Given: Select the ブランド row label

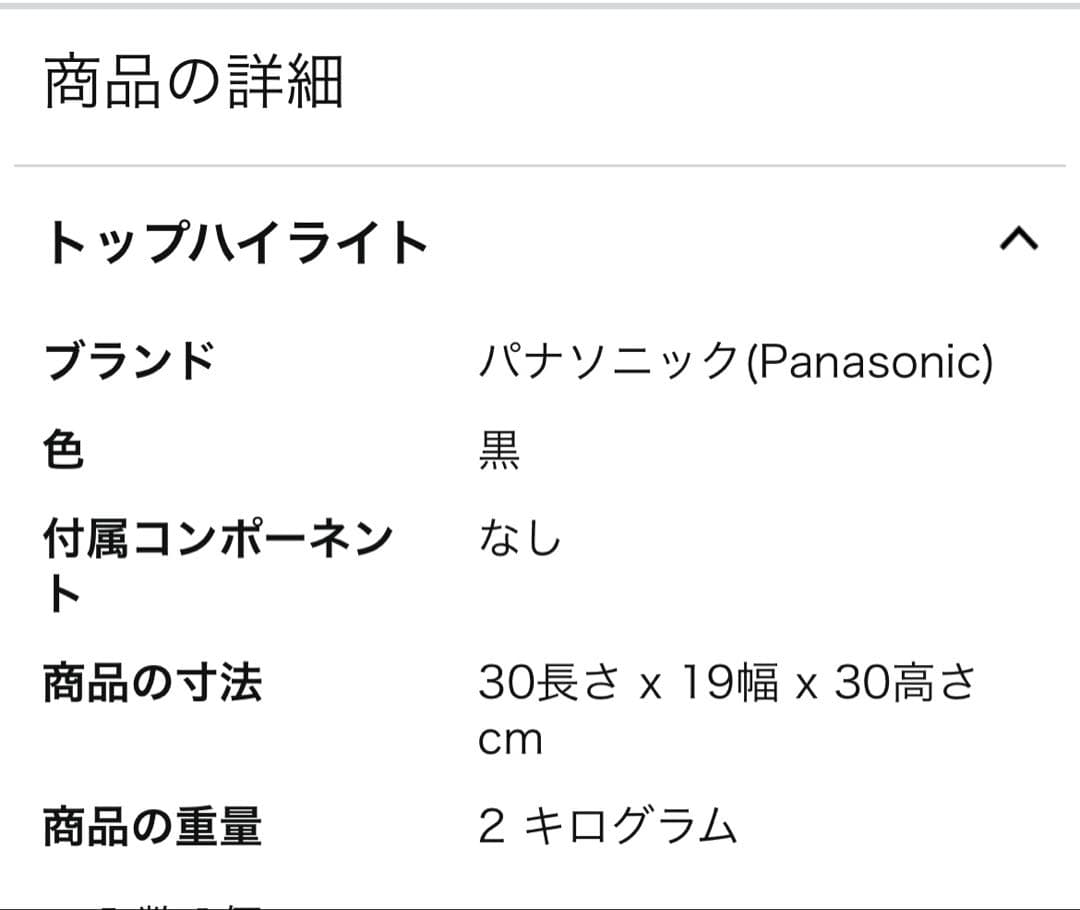Looking at the screenshot, I should 129,361.
